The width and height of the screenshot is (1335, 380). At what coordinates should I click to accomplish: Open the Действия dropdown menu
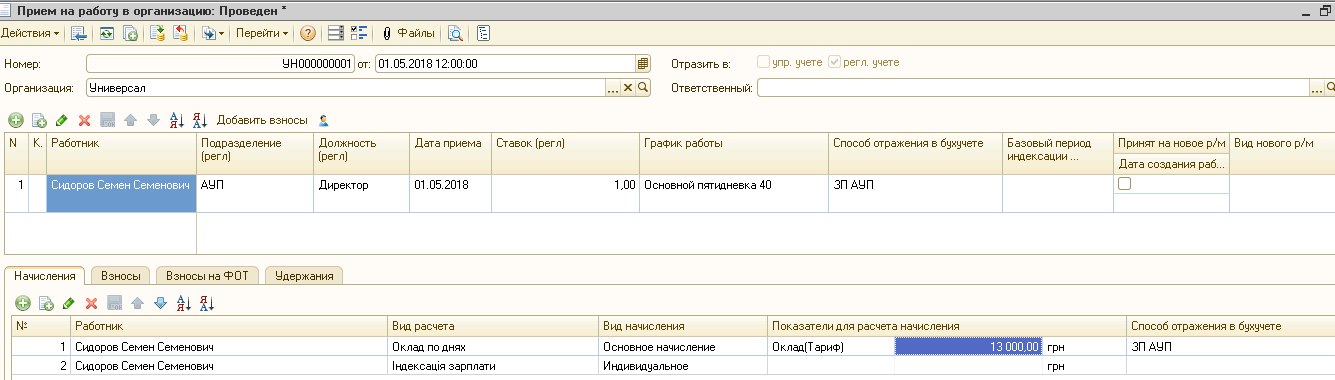[x=30, y=33]
